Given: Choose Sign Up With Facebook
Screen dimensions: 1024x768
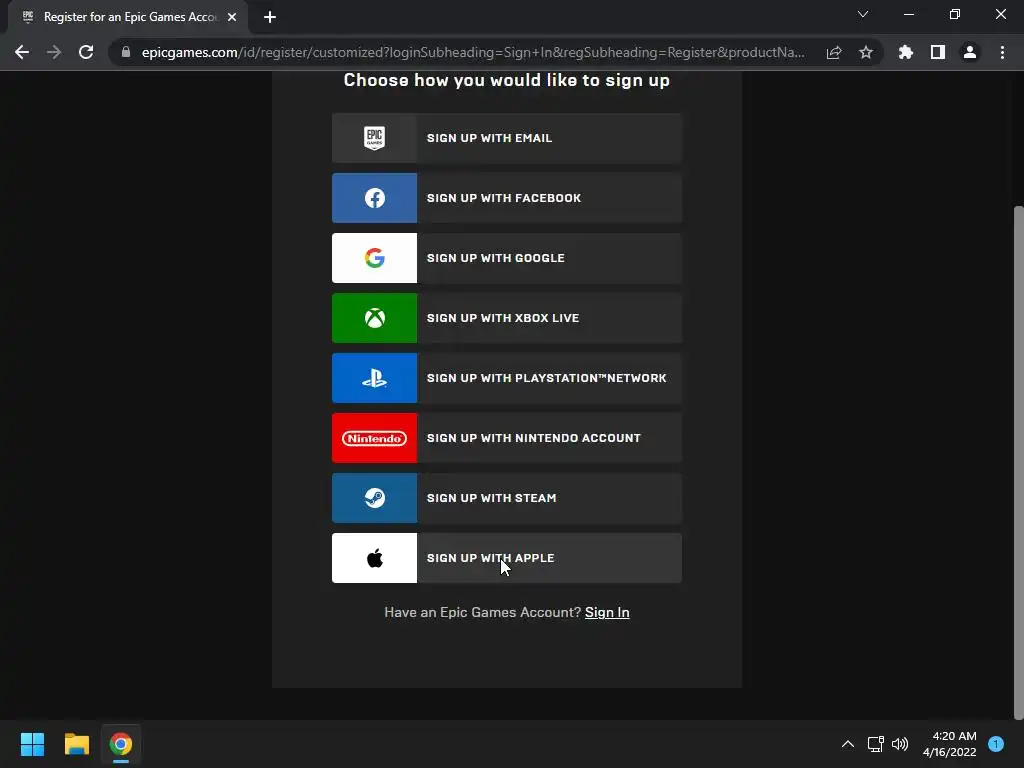Looking at the screenshot, I should point(507,198).
